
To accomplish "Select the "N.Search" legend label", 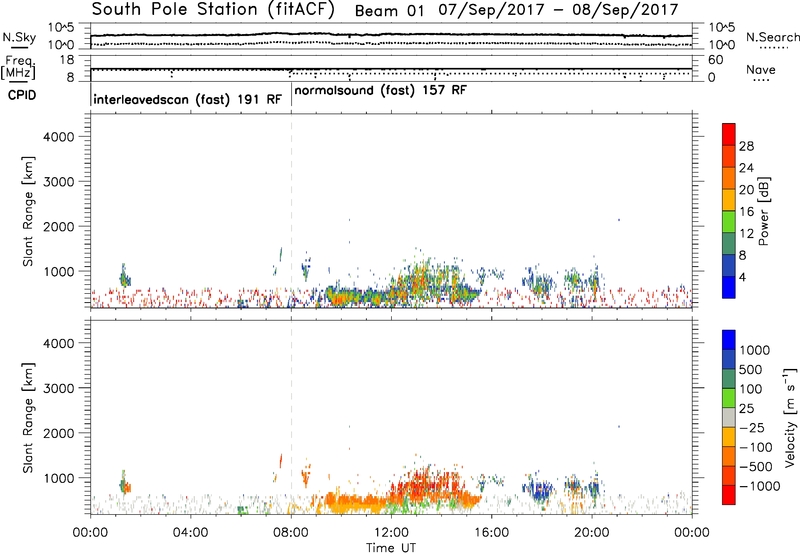I will (772, 37).
